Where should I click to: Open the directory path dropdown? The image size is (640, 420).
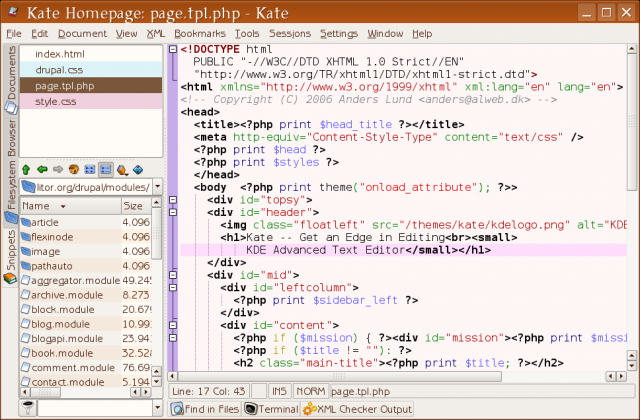pyautogui.click(x=156, y=187)
